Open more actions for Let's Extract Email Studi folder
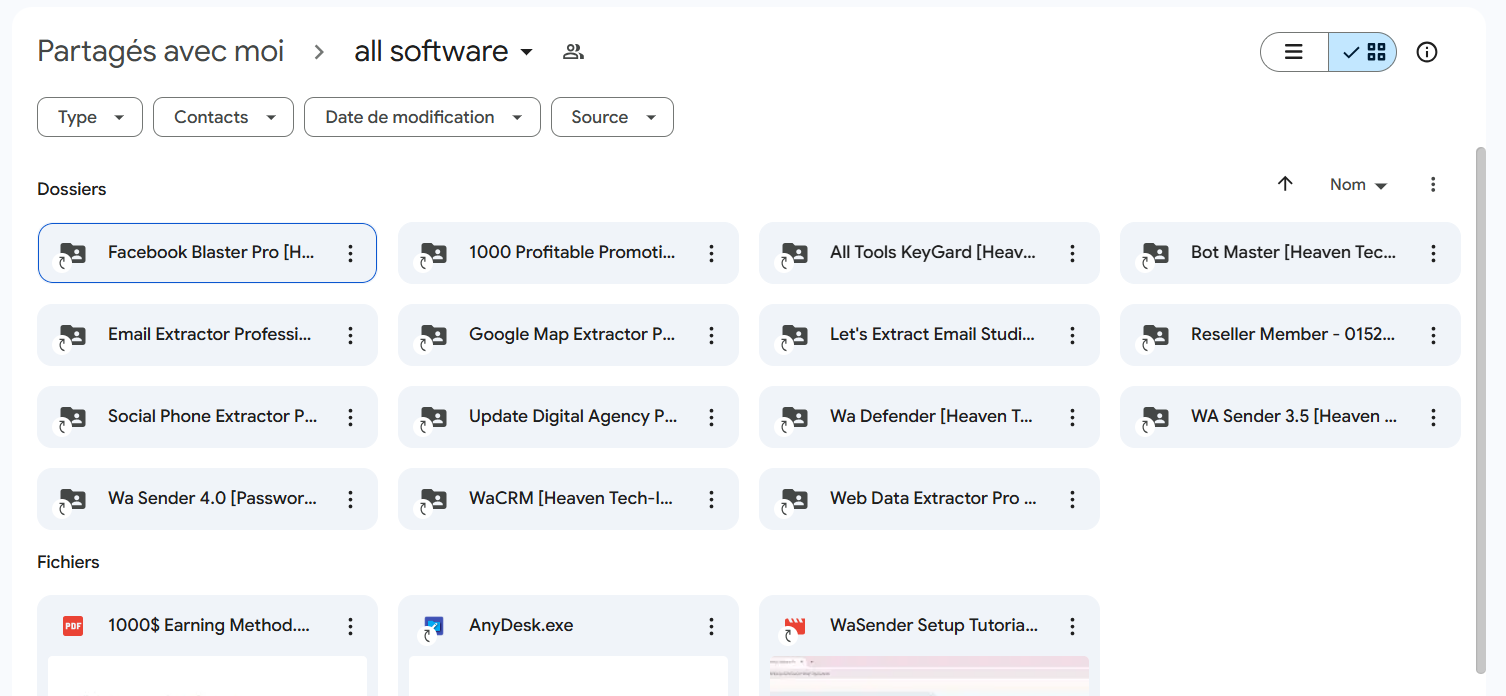The width and height of the screenshot is (1506, 696). pos(1073,335)
